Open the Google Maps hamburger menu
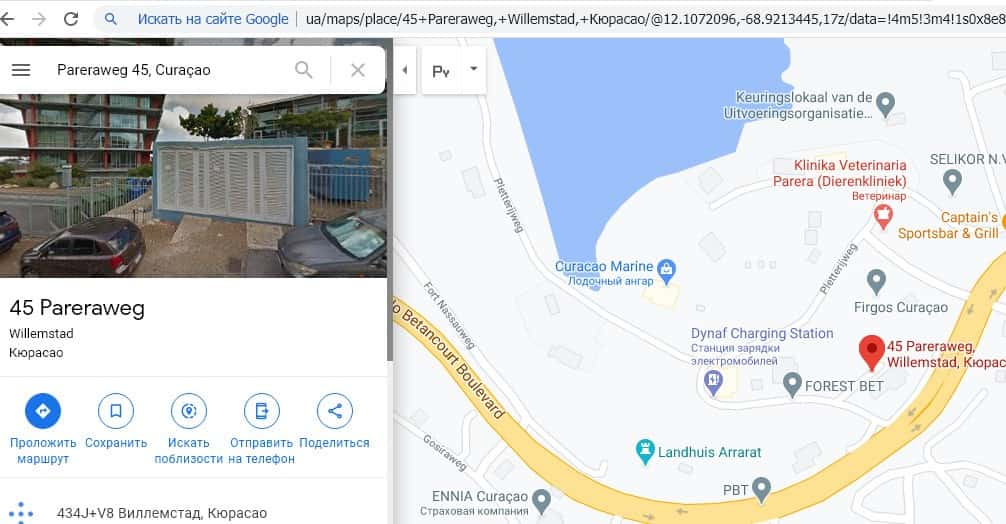The width and height of the screenshot is (1006, 524). (x=21, y=70)
